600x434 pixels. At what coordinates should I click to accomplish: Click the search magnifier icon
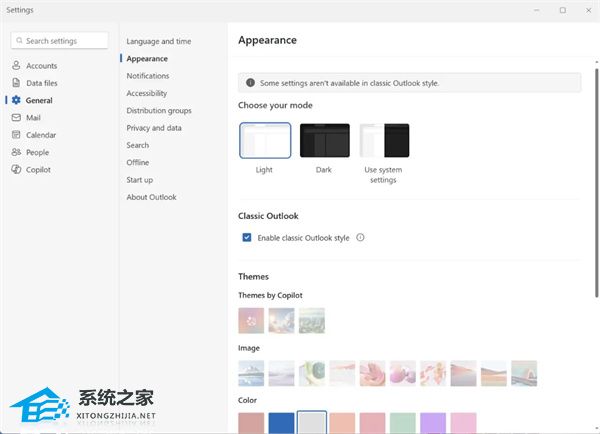pyautogui.click(x=19, y=41)
